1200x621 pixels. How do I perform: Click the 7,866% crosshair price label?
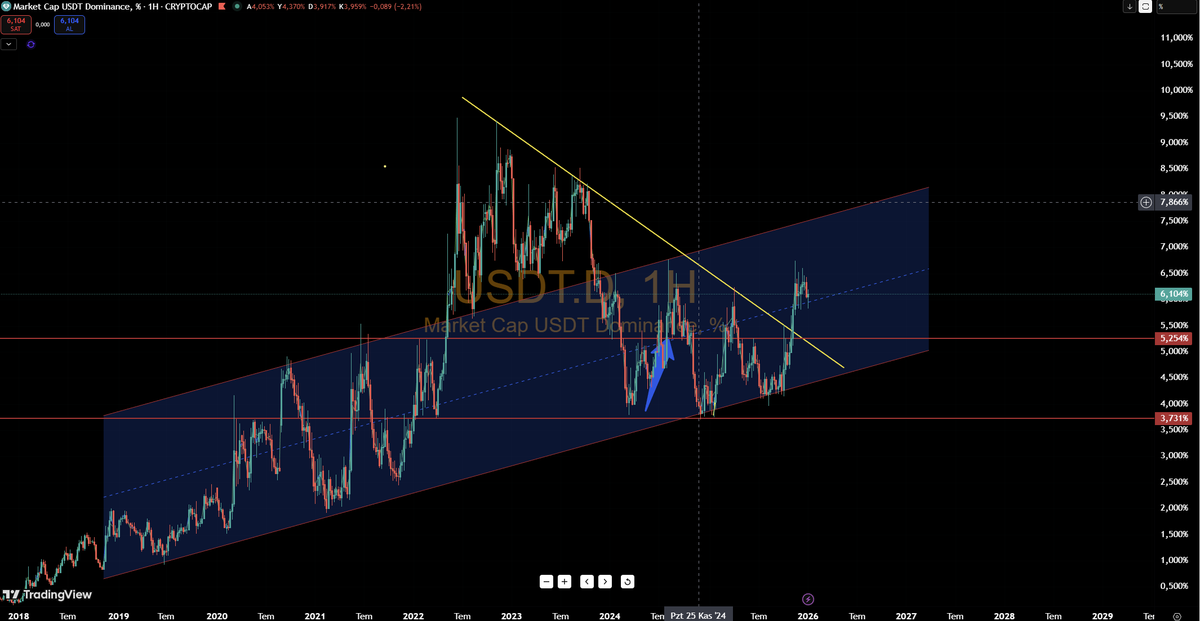pyautogui.click(x=1173, y=202)
